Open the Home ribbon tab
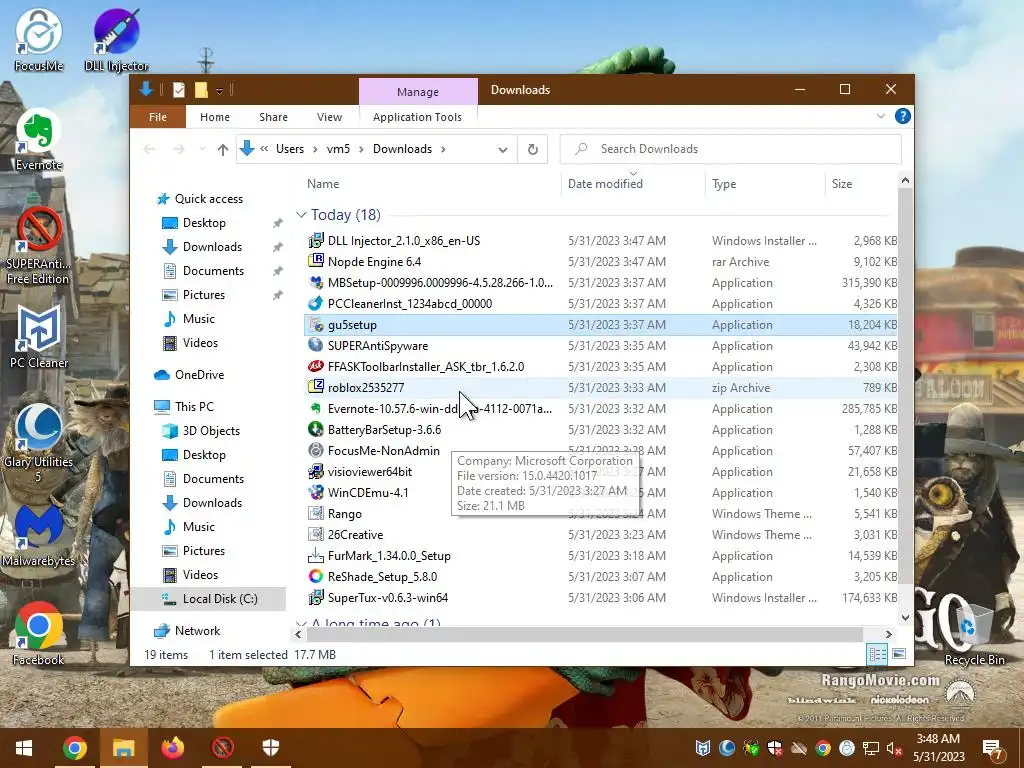The image size is (1024, 768). tap(215, 117)
